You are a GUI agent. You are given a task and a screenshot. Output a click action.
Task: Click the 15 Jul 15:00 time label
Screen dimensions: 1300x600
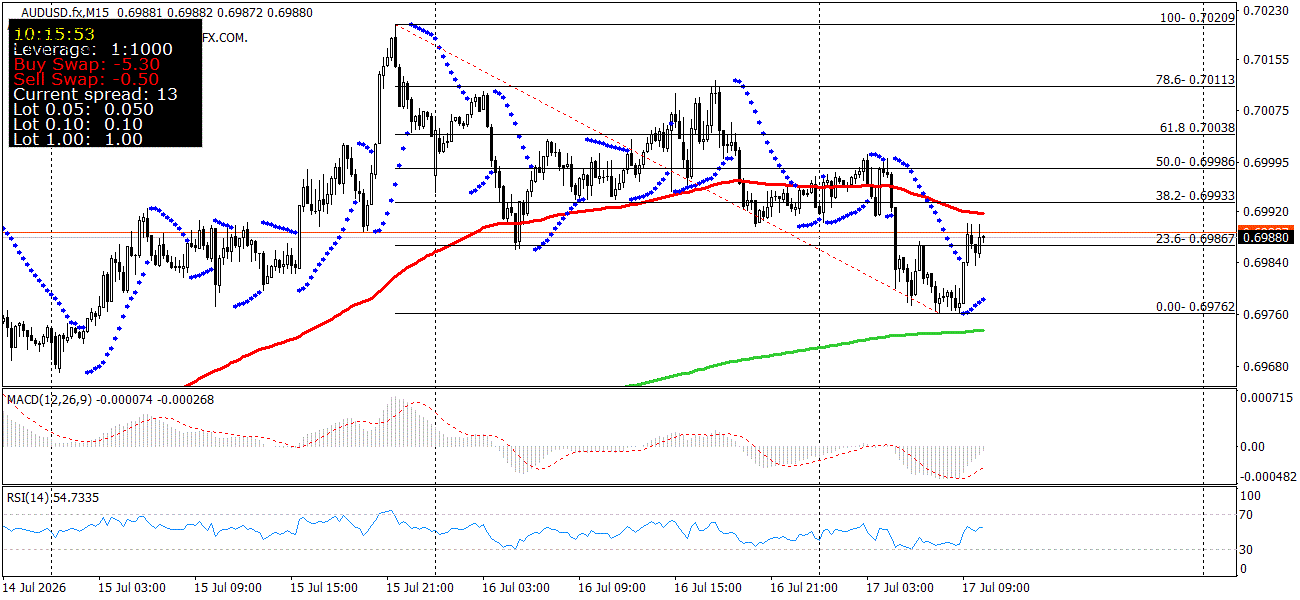point(326,588)
